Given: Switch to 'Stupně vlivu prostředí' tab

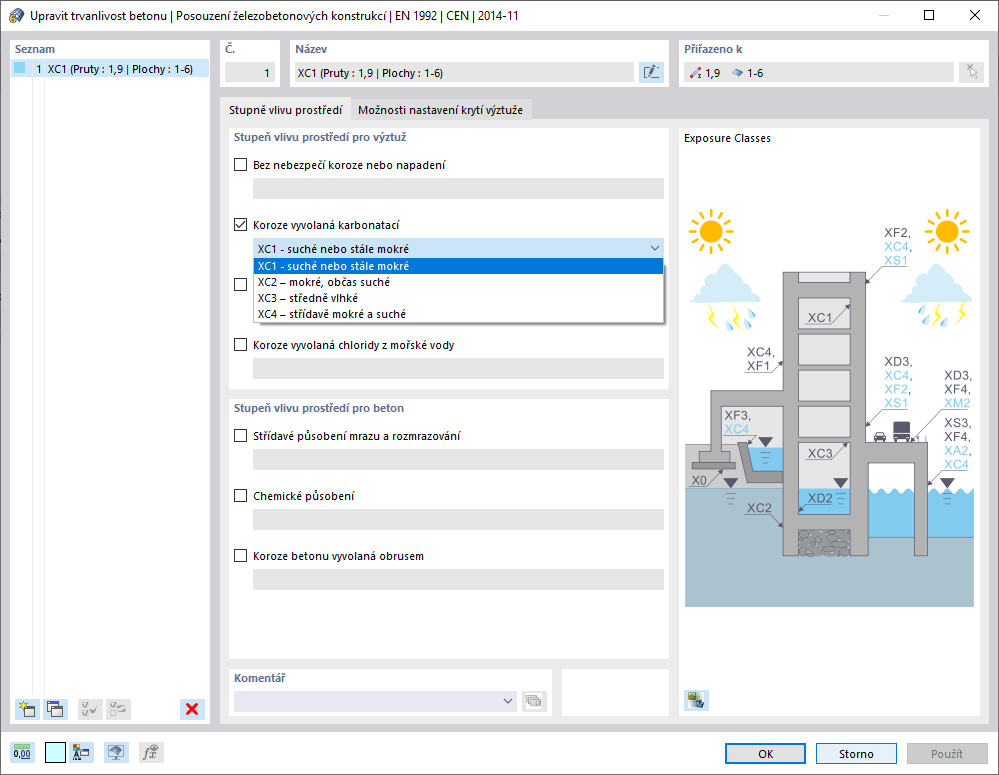Looking at the screenshot, I should click(x=285, y=110).
